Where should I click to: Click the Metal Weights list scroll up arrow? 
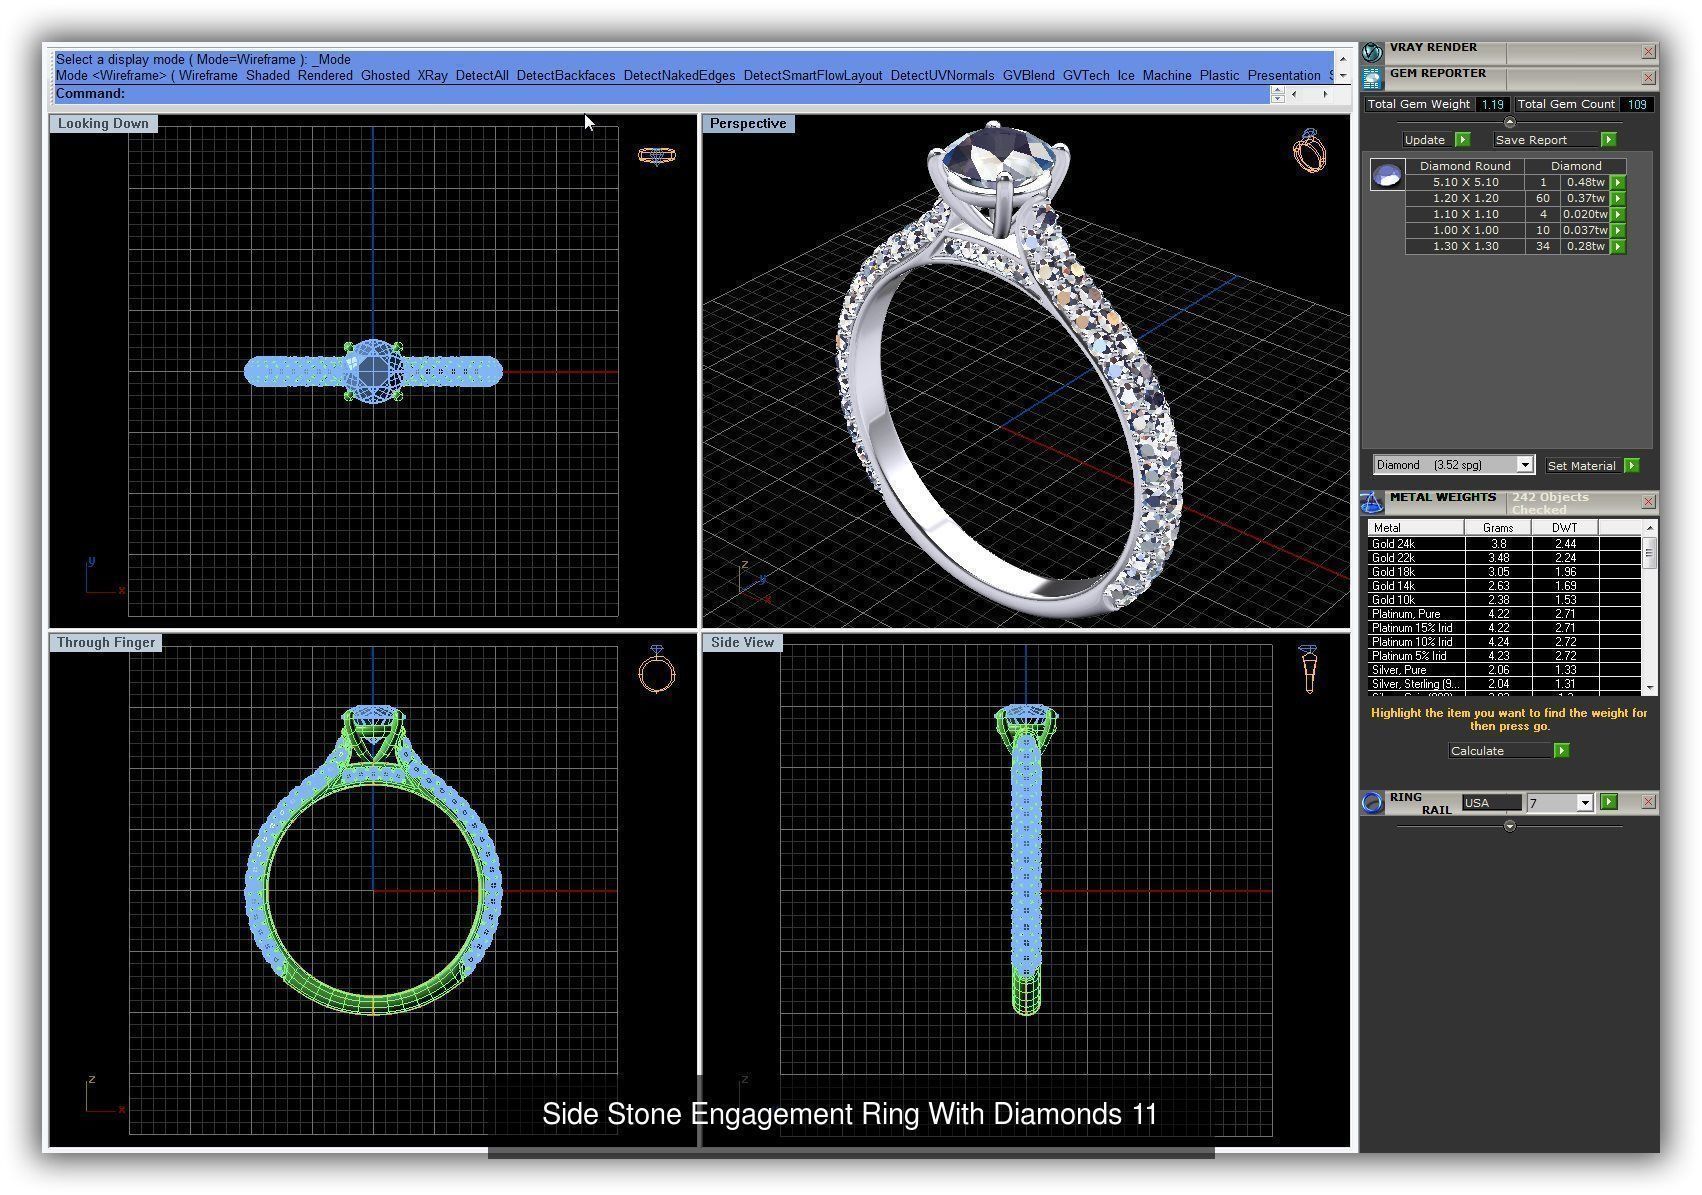(1649, 527)
